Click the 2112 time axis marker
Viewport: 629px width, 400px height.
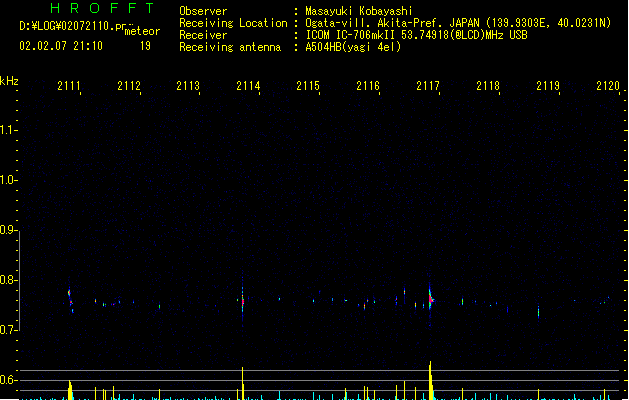point(129,86)
